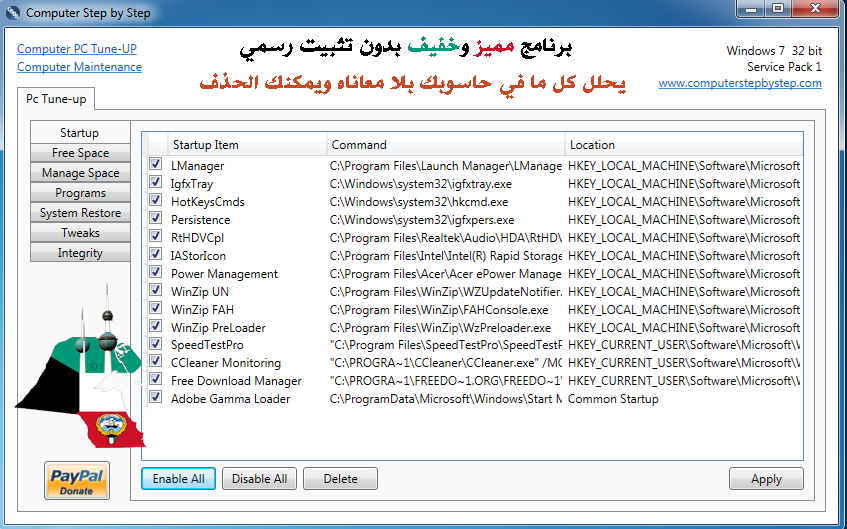Maximize the Computer Step by Step window

778,9
